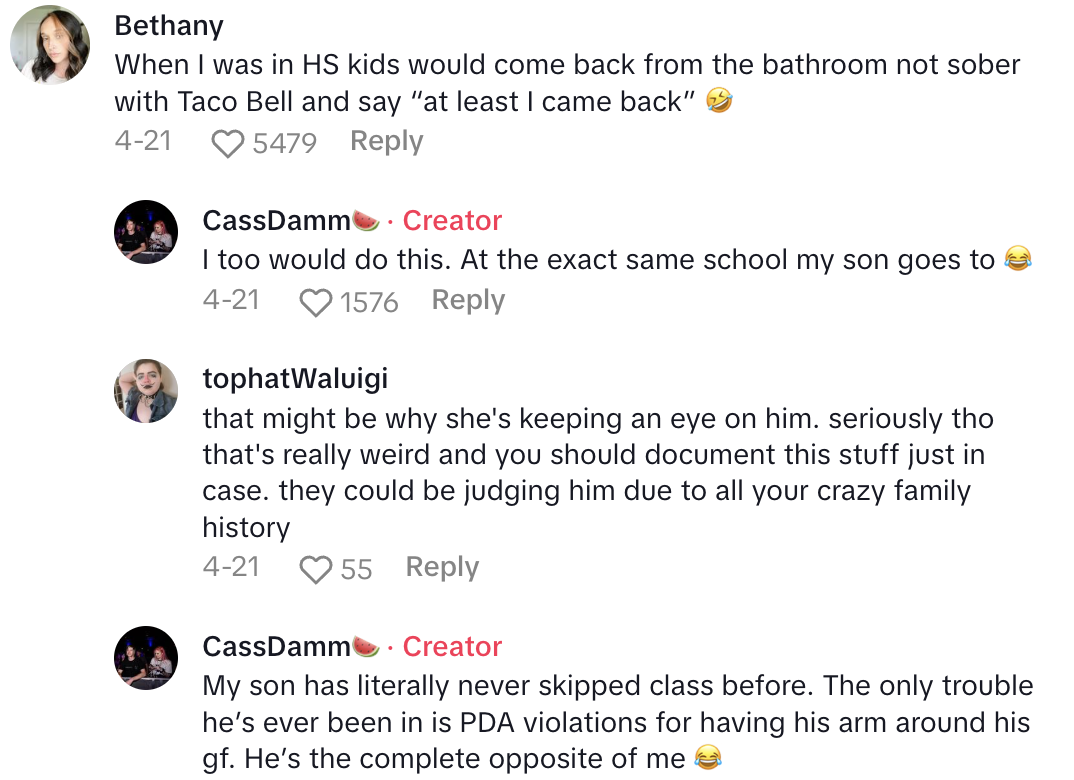Viewport: 1074px width, 780px height.
Task: Click the 5479 like count on Bethany's comment
Action: tap(284, 143)
